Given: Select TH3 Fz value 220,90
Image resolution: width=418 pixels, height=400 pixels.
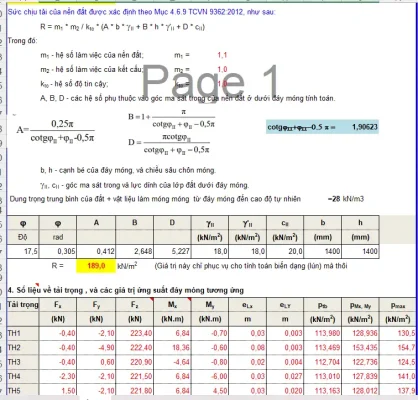Looking at the screenshot, I should click(134, 362).
